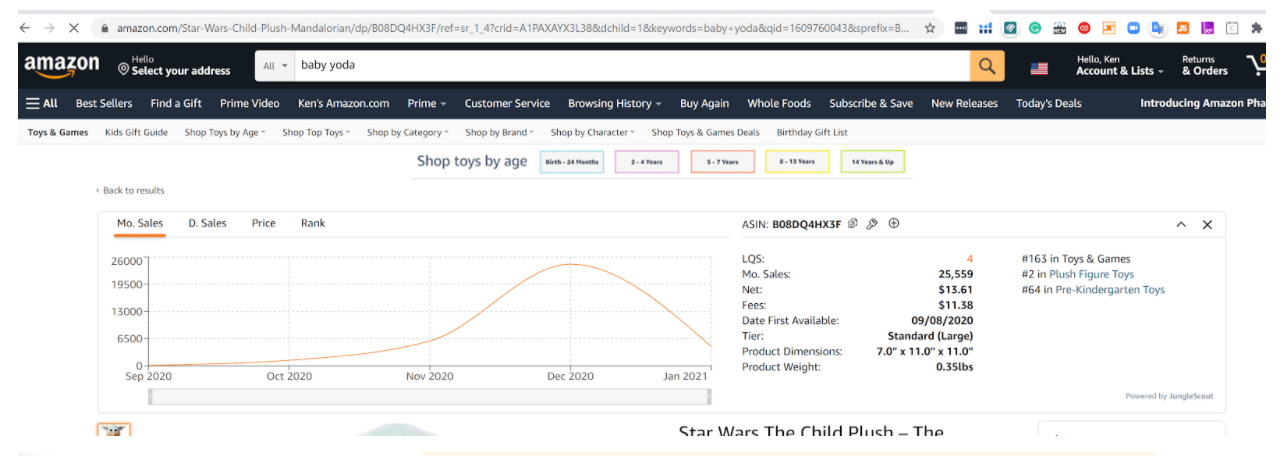Click the chart date range slider bar
Screen dimensions: 1288x456
coord(430,397)
